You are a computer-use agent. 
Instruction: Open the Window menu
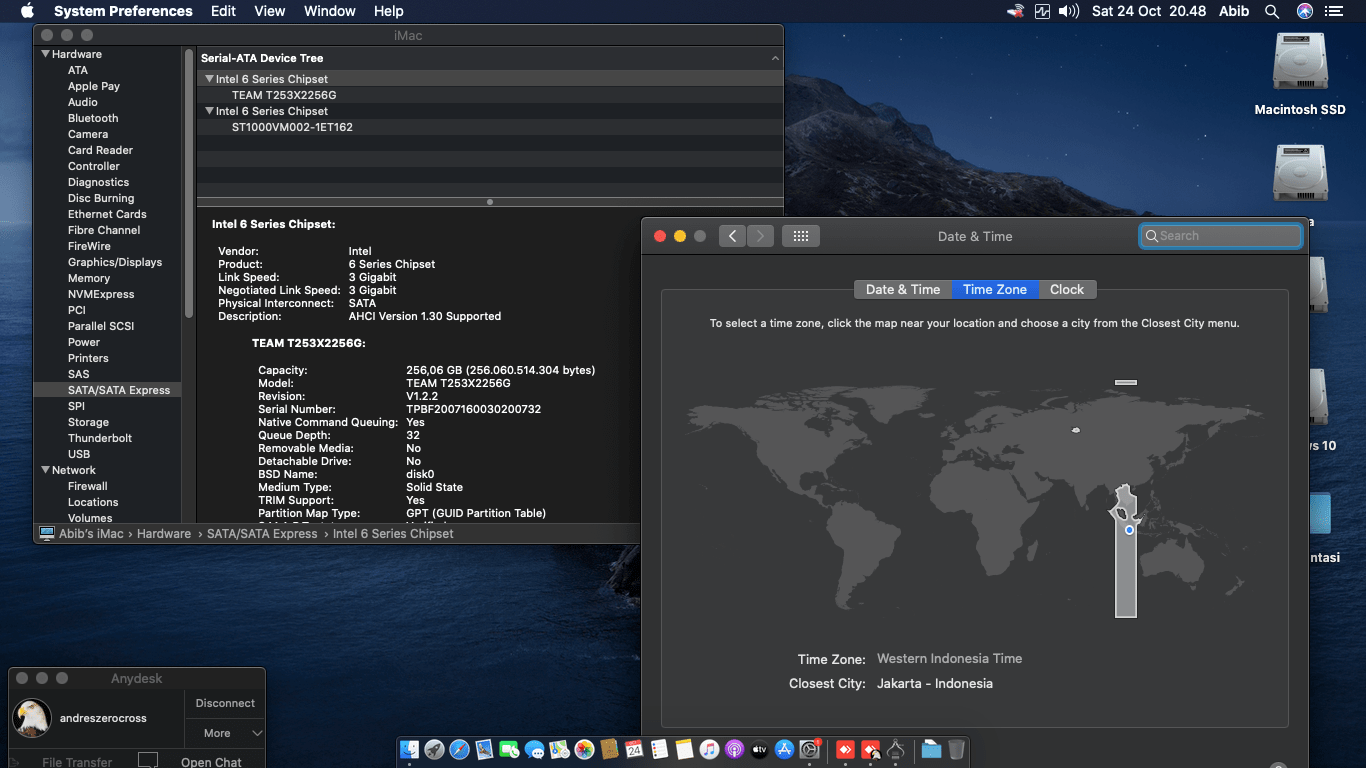coord(329,11)
